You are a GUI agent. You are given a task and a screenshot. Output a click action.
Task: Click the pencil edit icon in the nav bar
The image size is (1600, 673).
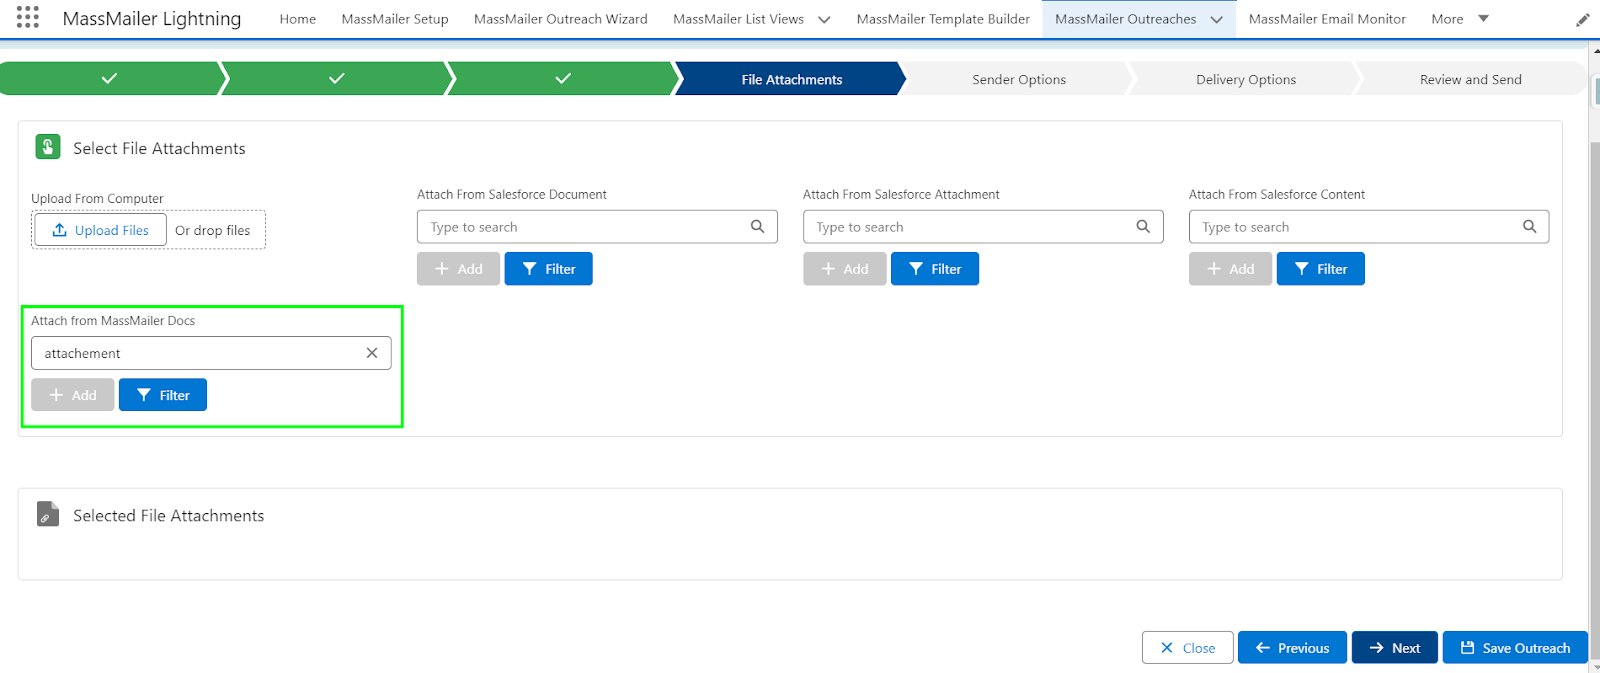point(1583,20)
